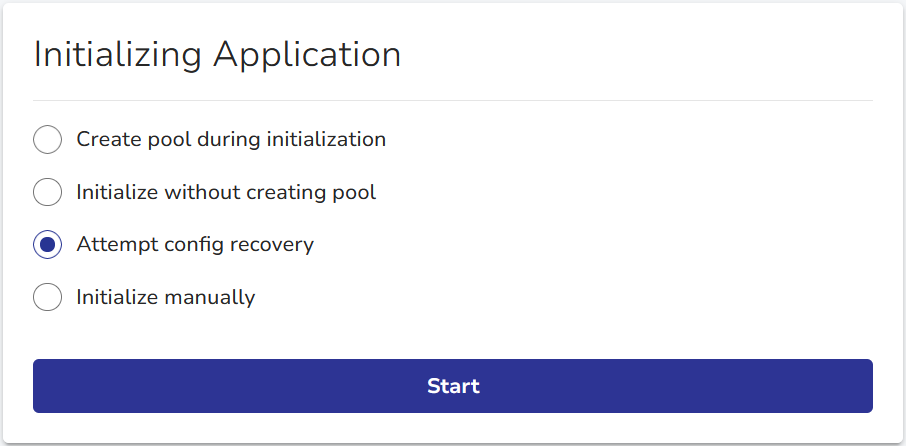Select the 'Create pool during initialization' radio button

pos(48,140)
